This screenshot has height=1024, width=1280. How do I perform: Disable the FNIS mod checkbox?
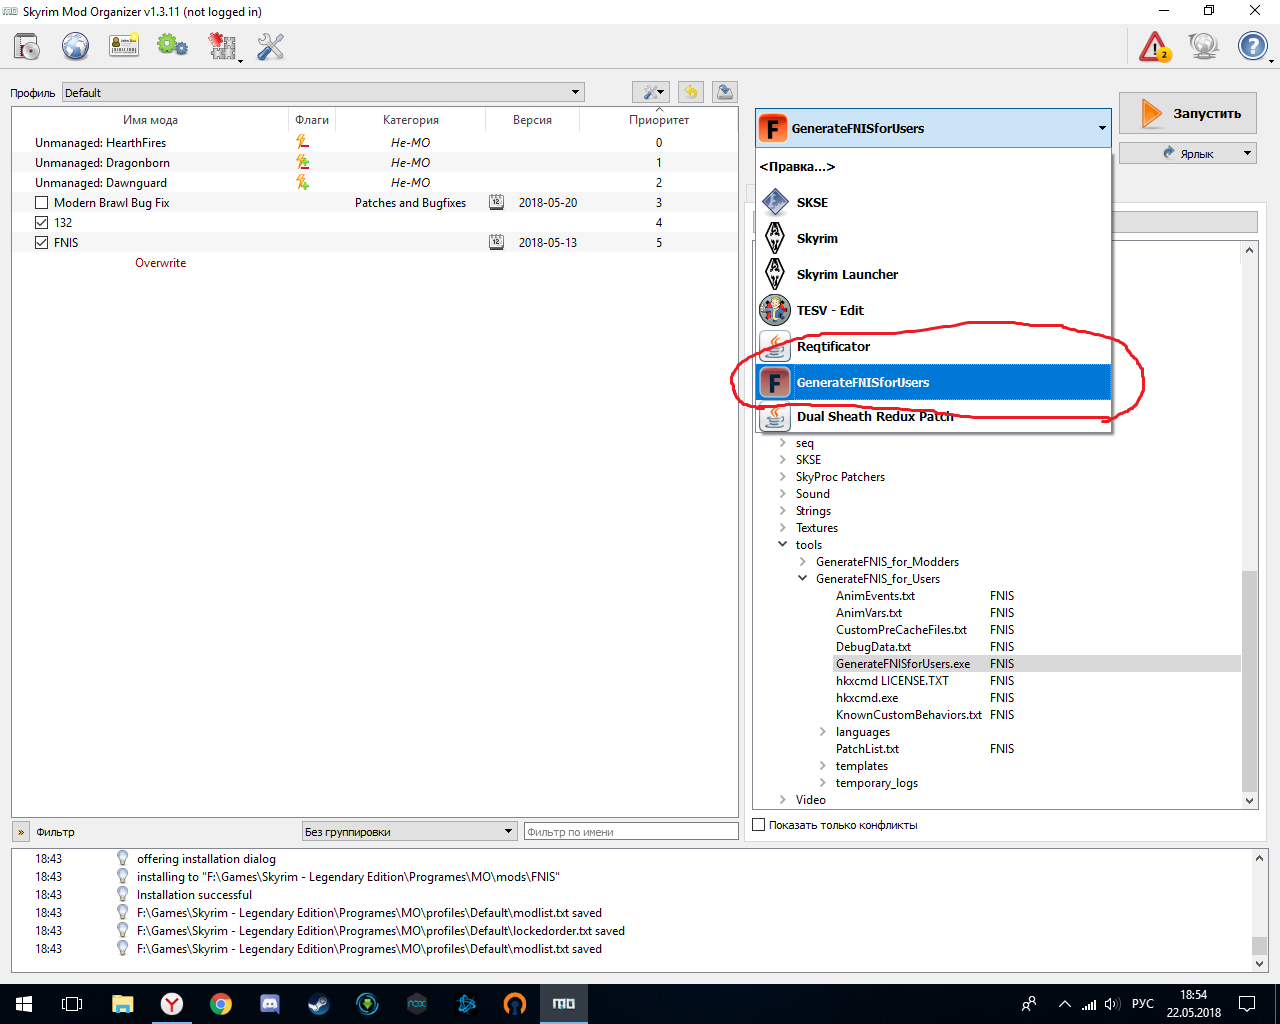click(x=41, y=243)
